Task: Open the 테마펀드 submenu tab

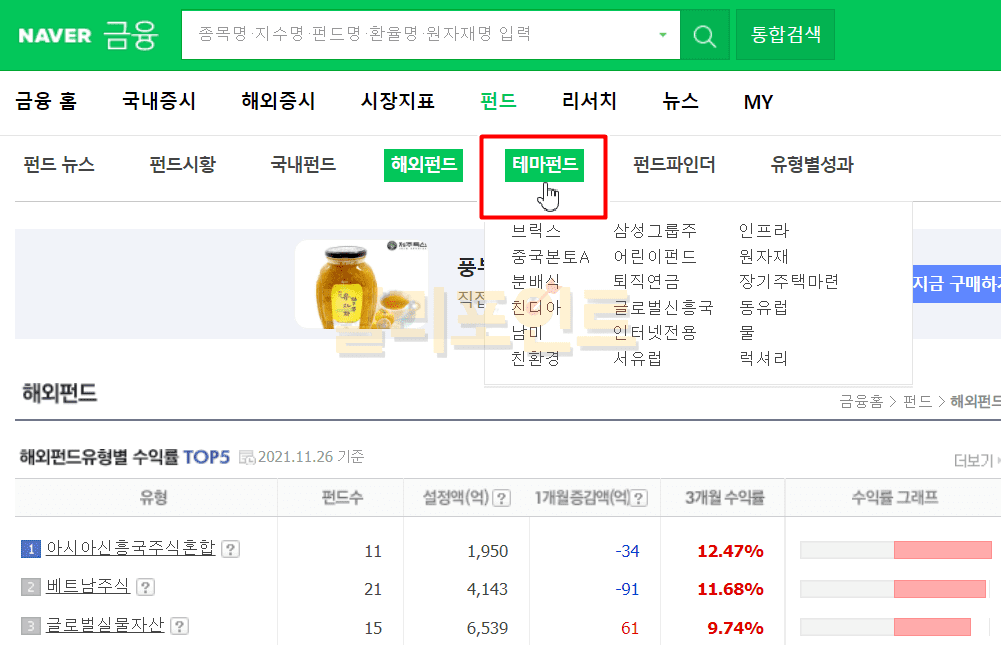Action: [545, 165]
